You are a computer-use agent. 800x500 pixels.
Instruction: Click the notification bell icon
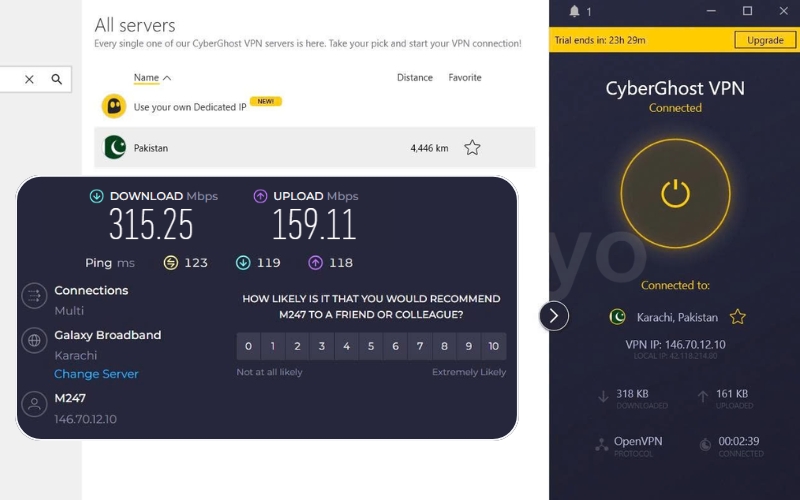574,11
